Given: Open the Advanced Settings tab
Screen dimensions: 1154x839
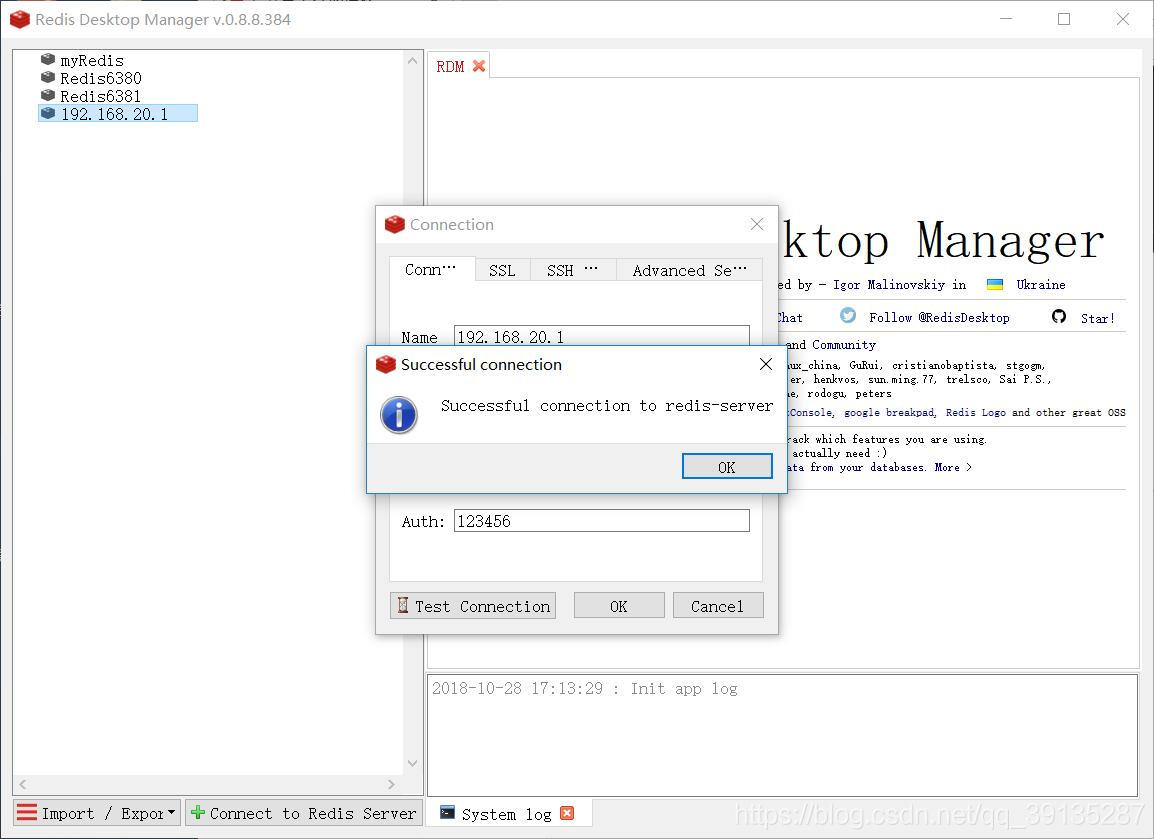Looking at the screenshot, I should tap(689, 270).
